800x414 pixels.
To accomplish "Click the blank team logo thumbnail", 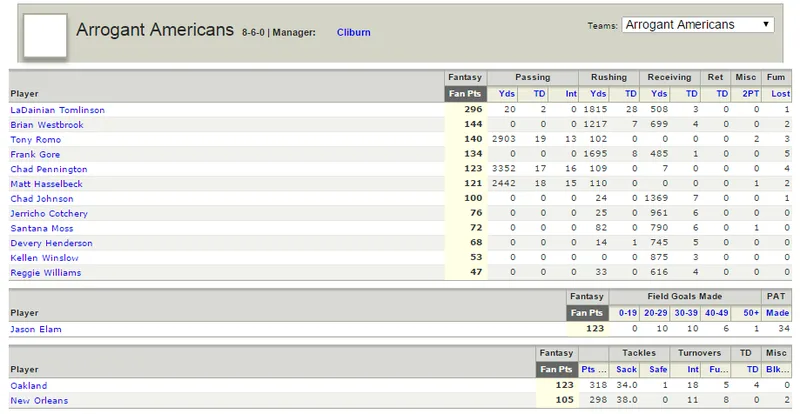I will click(x=45, y=35).
